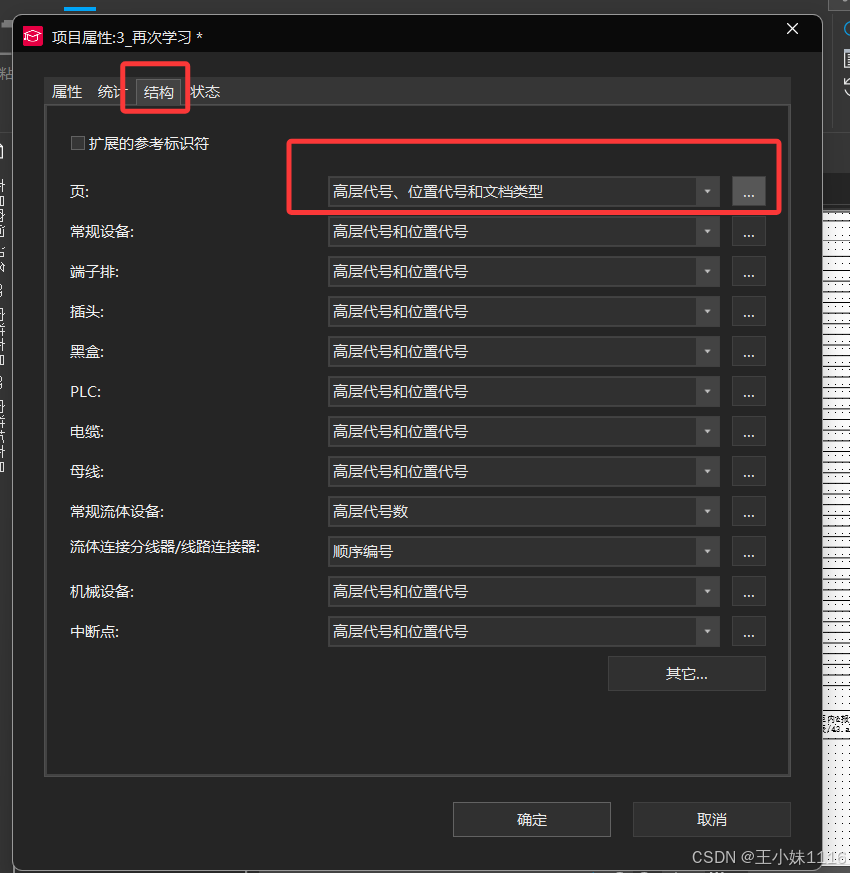Switch to the 属性 tab
850x873 pixels.
tap(66, 91)
